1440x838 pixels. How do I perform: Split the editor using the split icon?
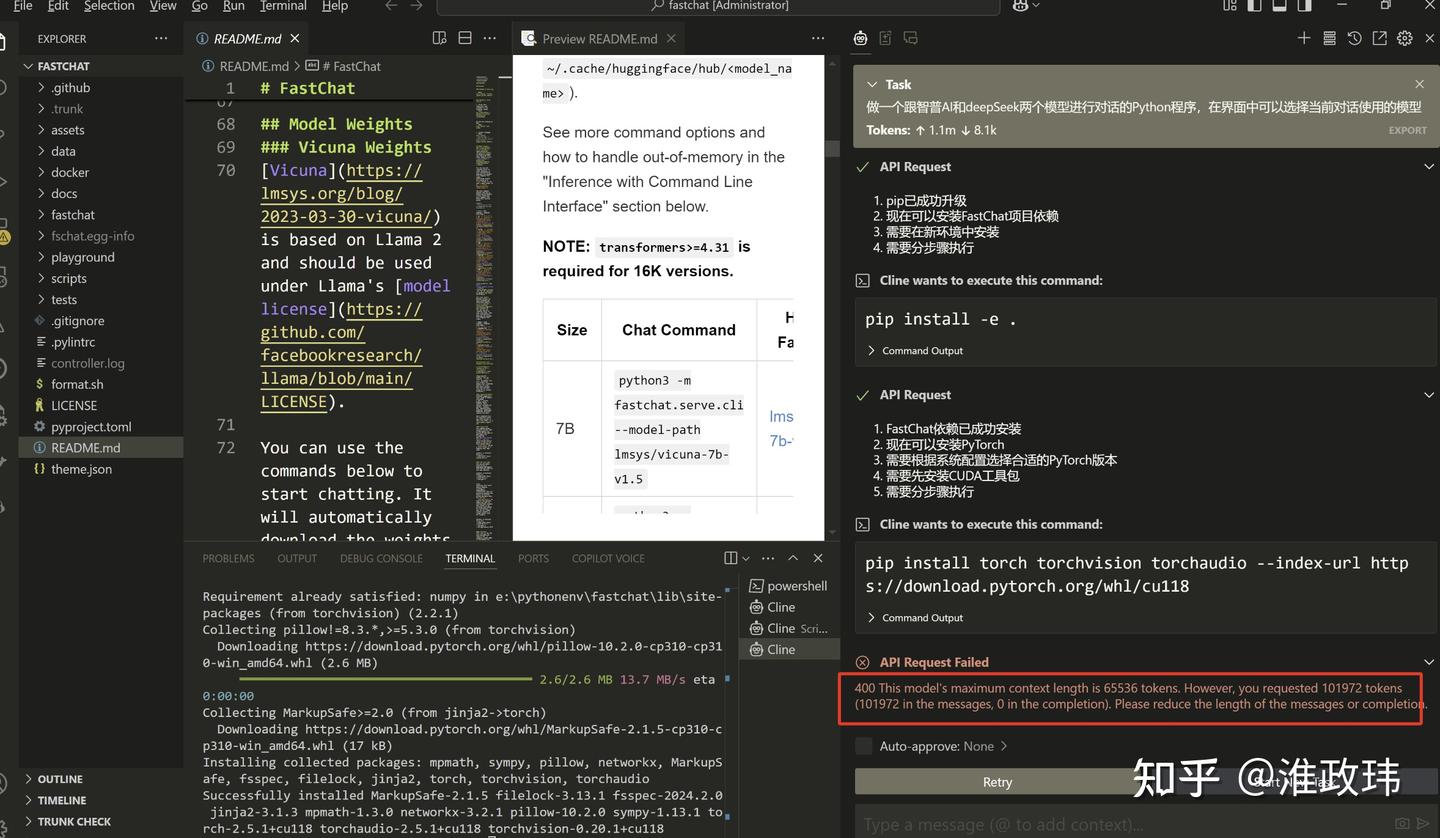point(464,36)
